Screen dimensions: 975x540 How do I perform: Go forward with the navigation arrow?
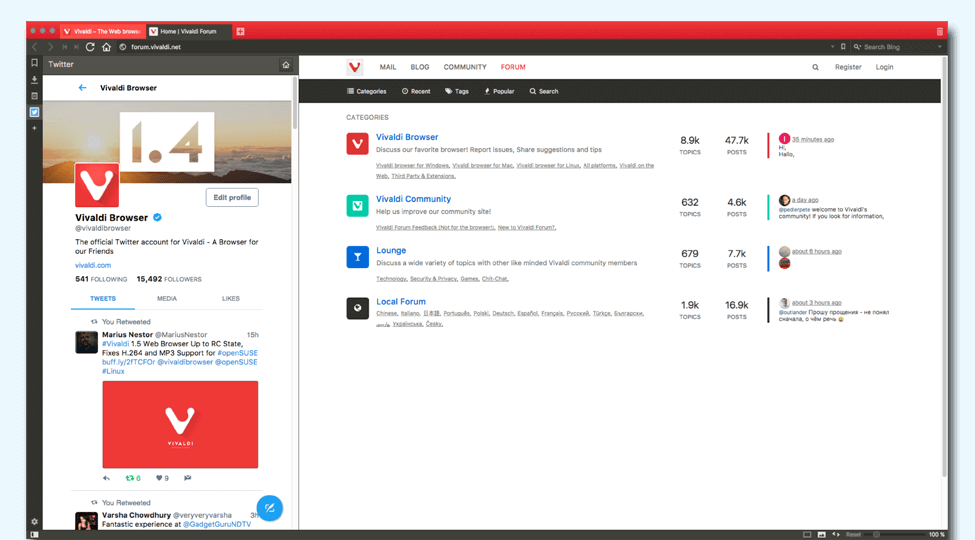point(50,47)
